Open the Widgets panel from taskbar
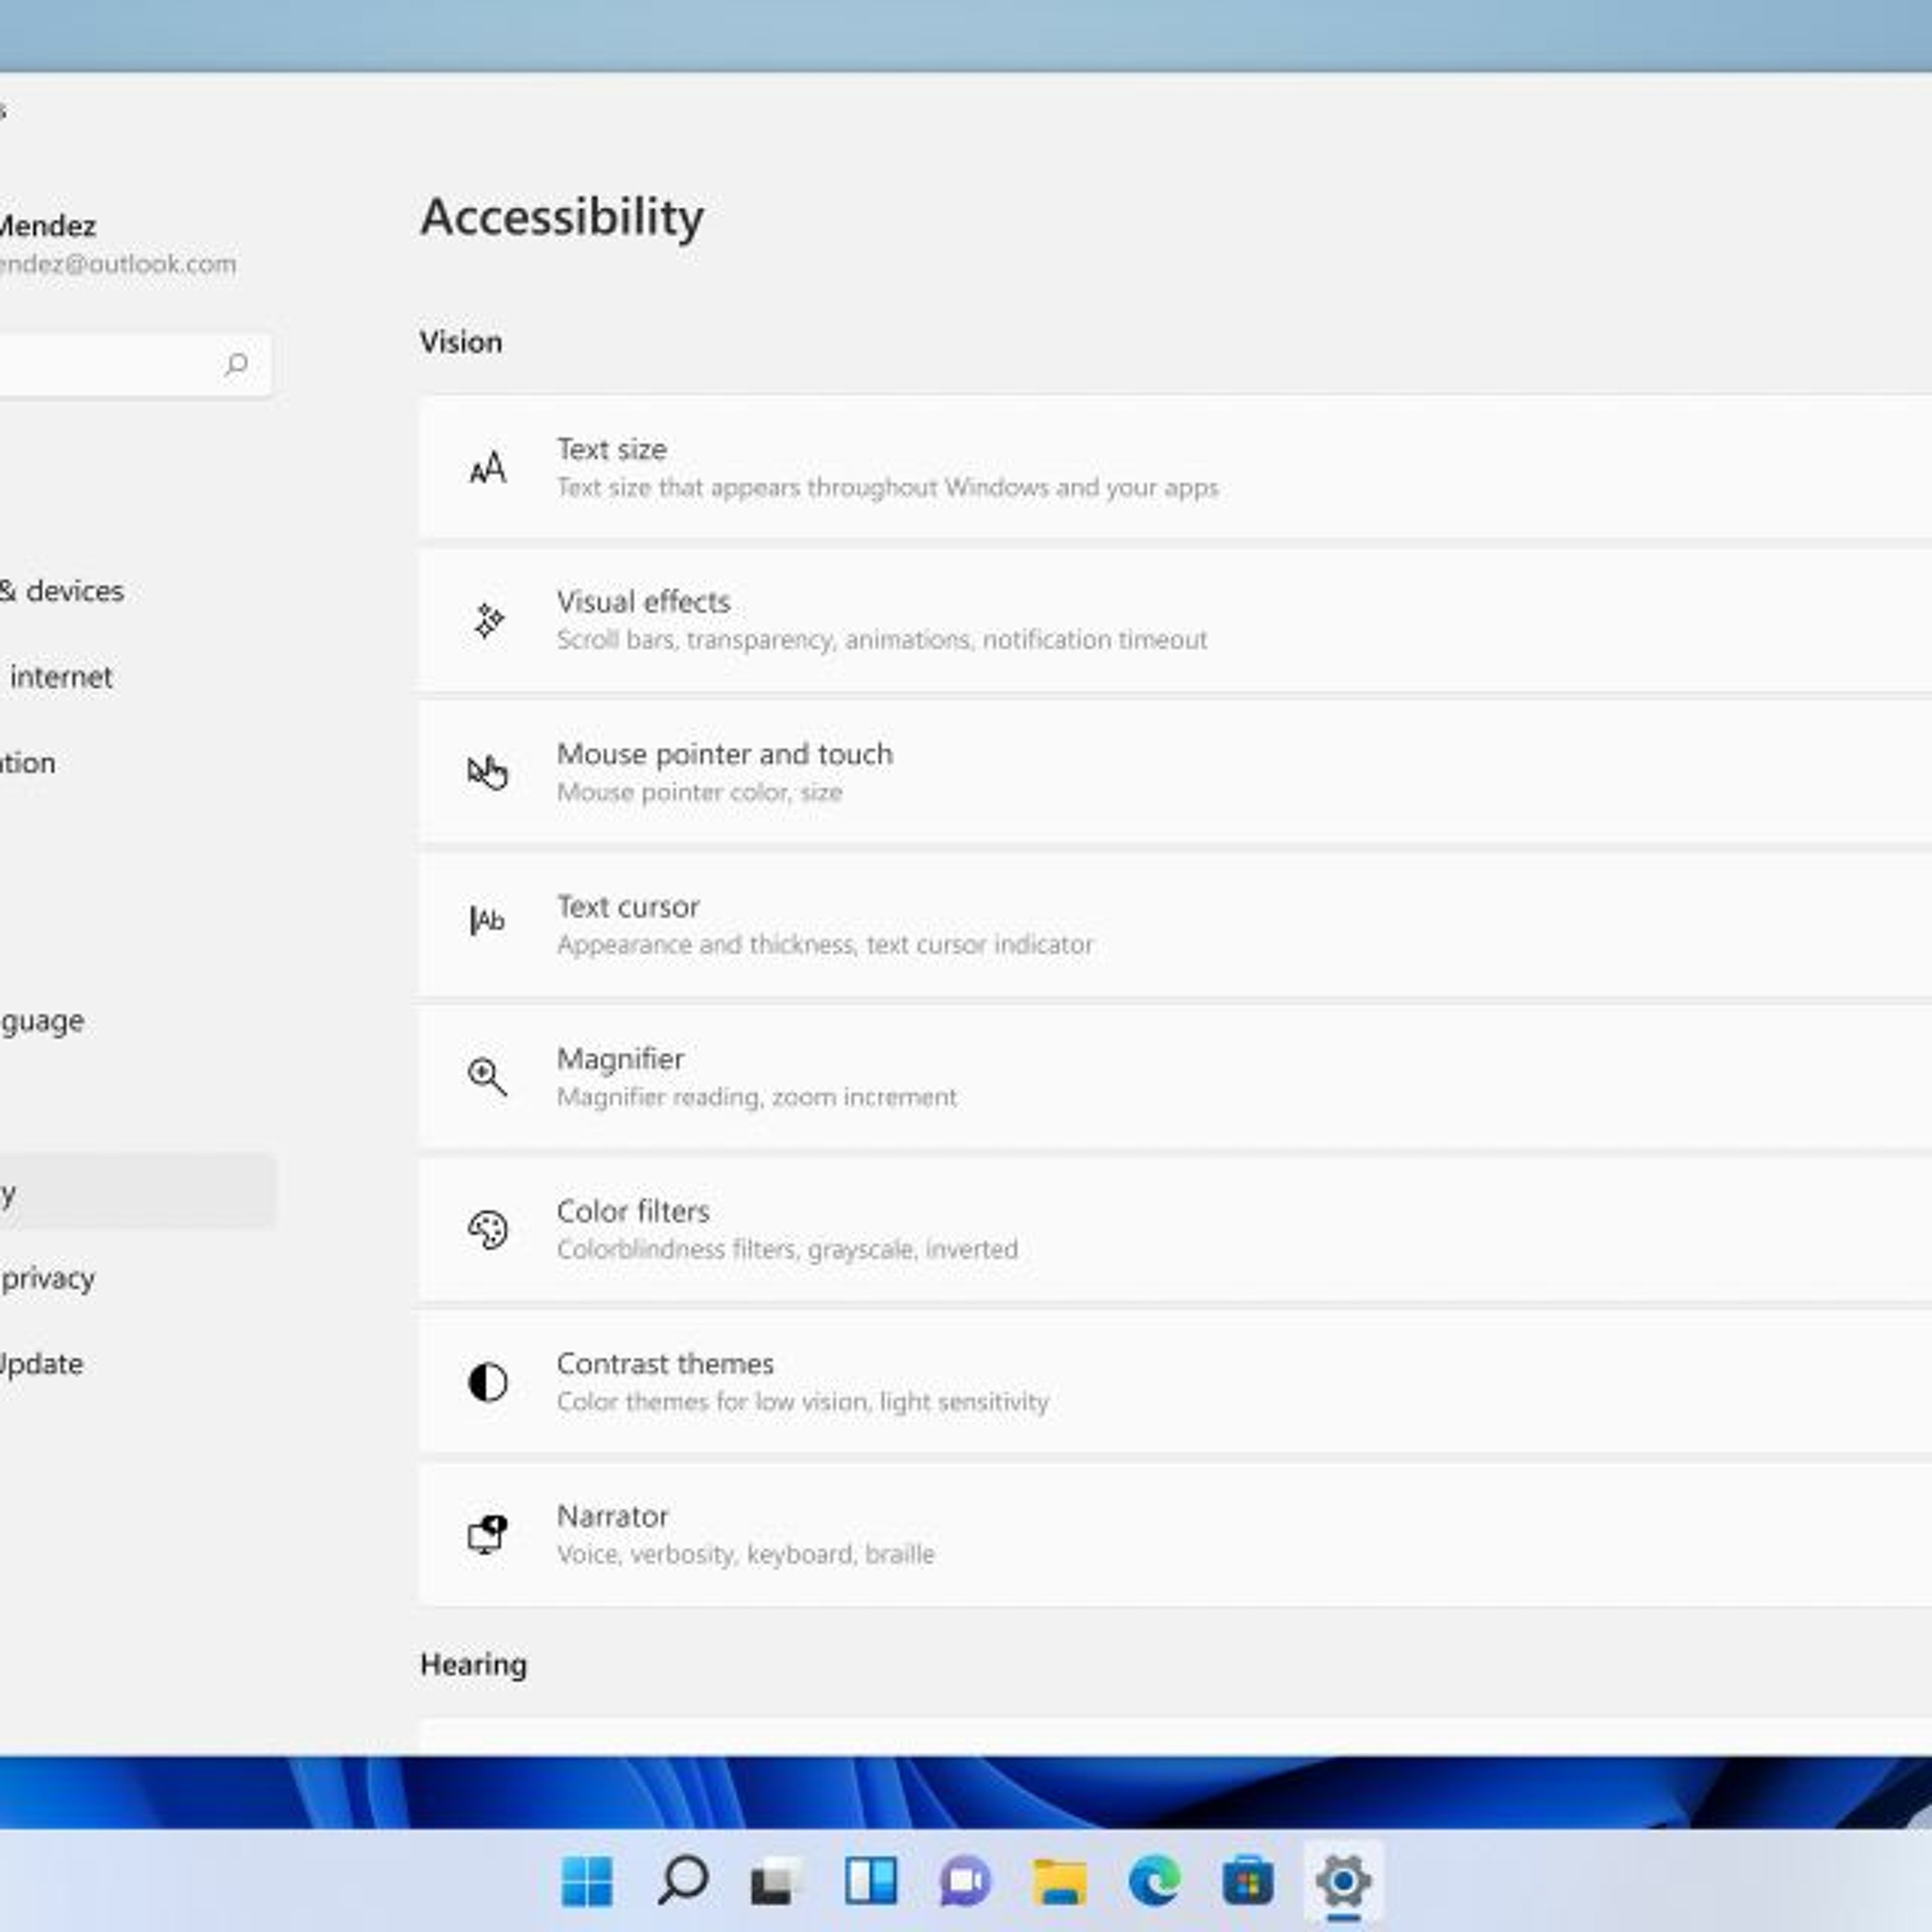 tap(870, 1882)
